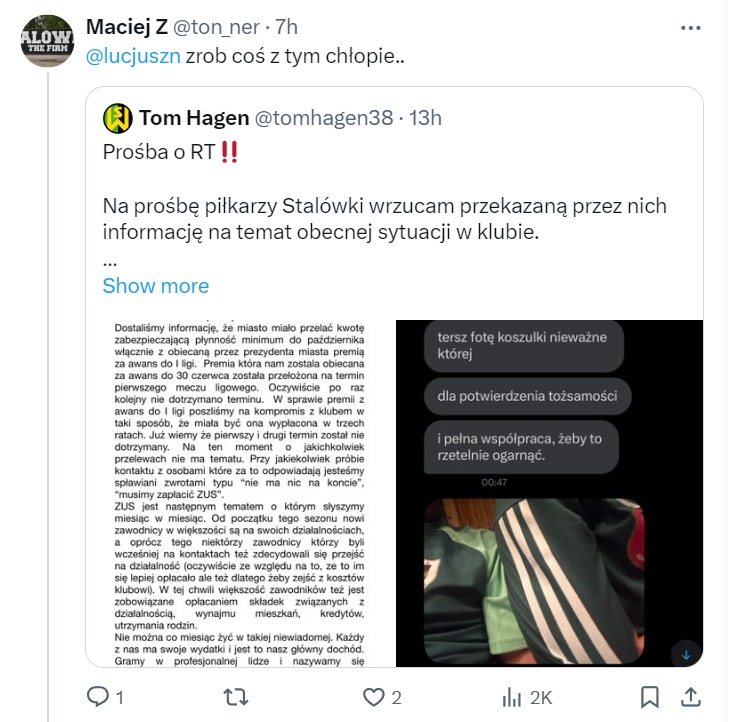
Task: View analytics showing 2K views
Action: [x=511, y=697]
